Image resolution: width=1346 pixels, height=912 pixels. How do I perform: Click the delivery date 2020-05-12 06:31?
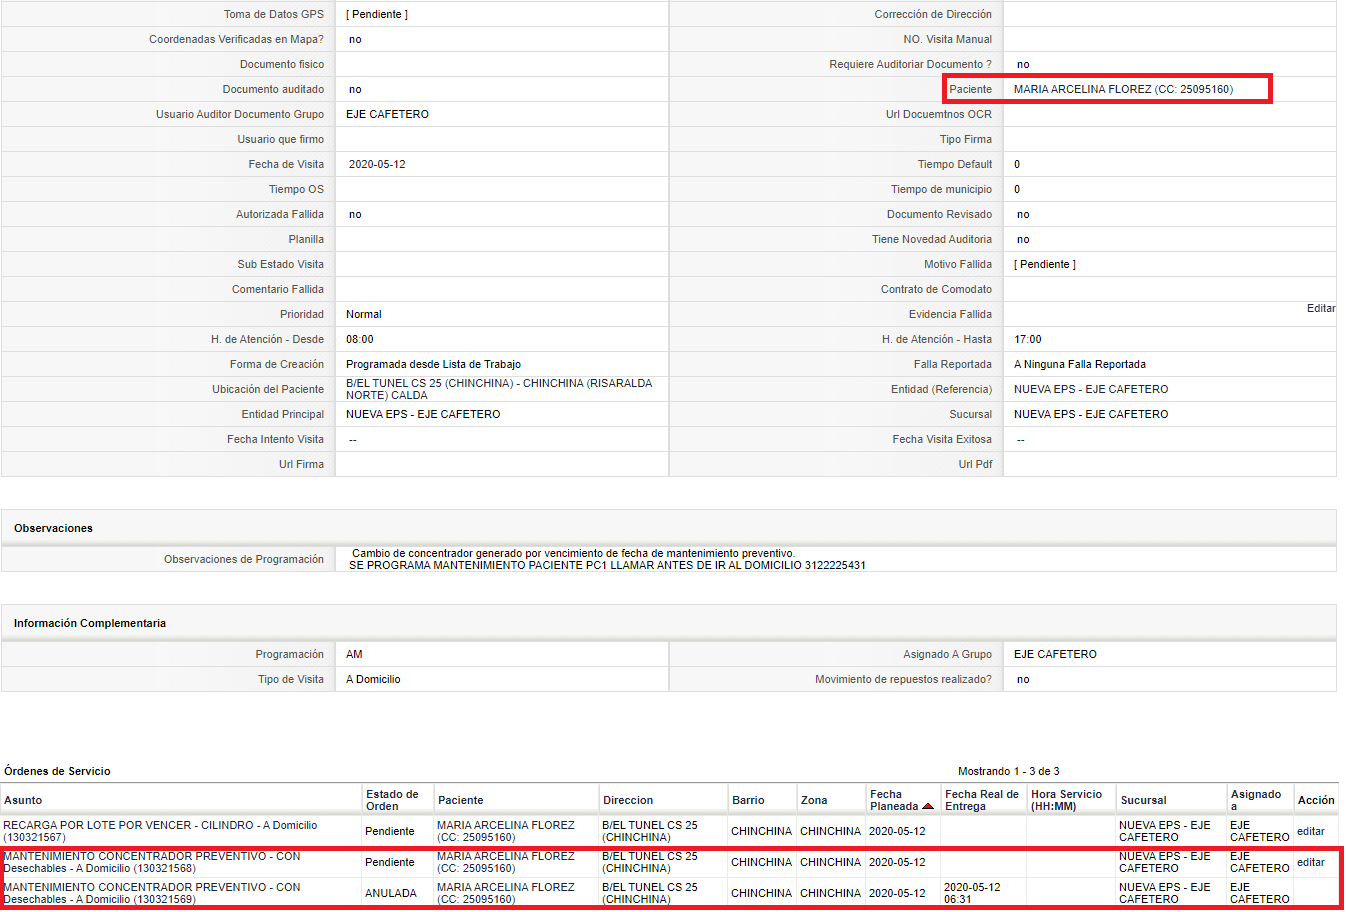972,893
